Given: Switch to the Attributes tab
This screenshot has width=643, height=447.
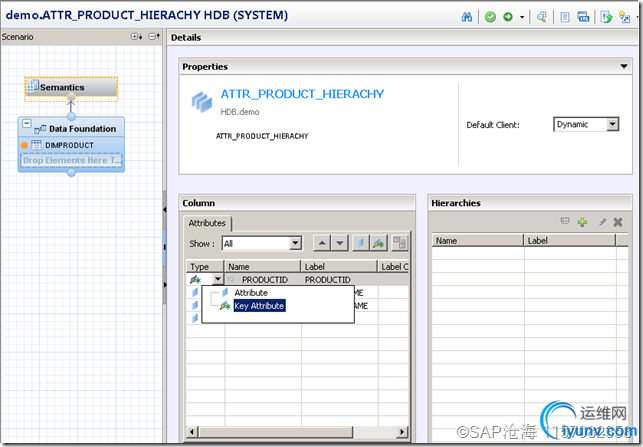Looking at the screenshot, I should (207, 223).
